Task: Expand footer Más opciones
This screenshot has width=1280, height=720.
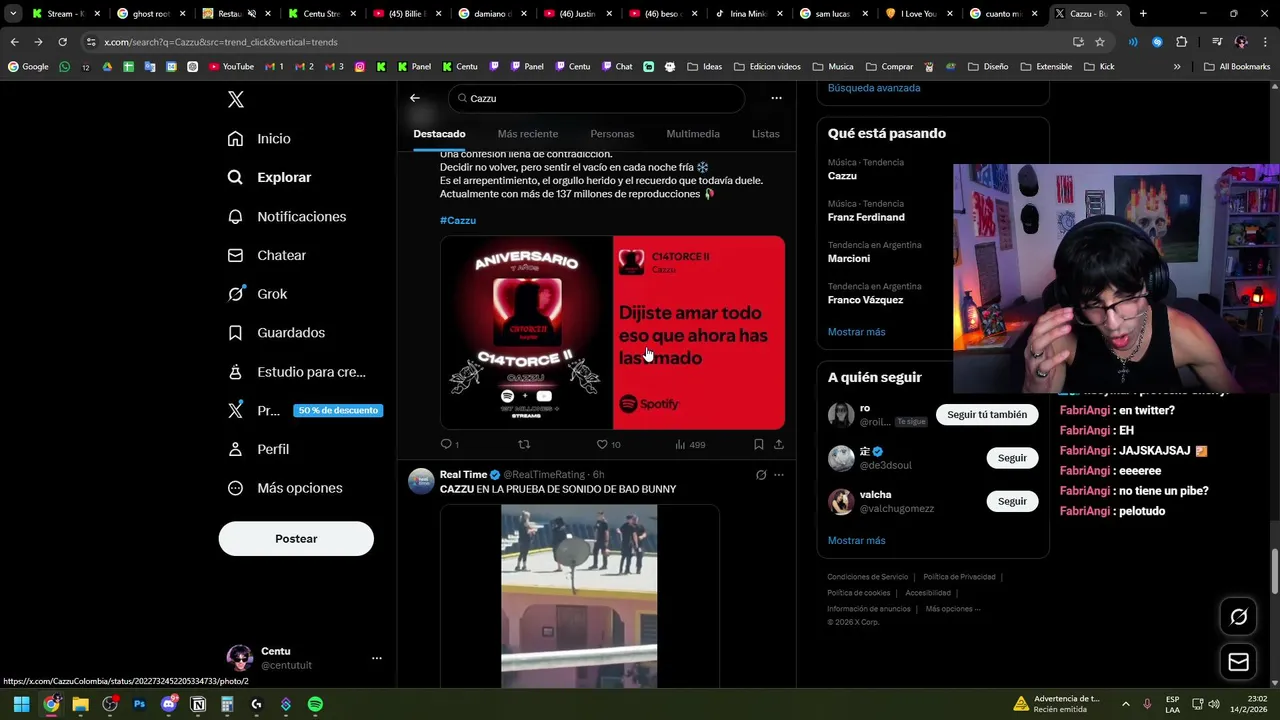Action: 952,609
